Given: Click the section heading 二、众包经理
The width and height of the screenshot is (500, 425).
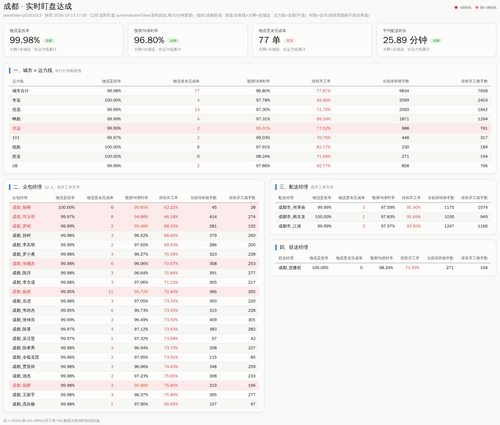Looking at the screenshot, I should (x=28, y=187).
